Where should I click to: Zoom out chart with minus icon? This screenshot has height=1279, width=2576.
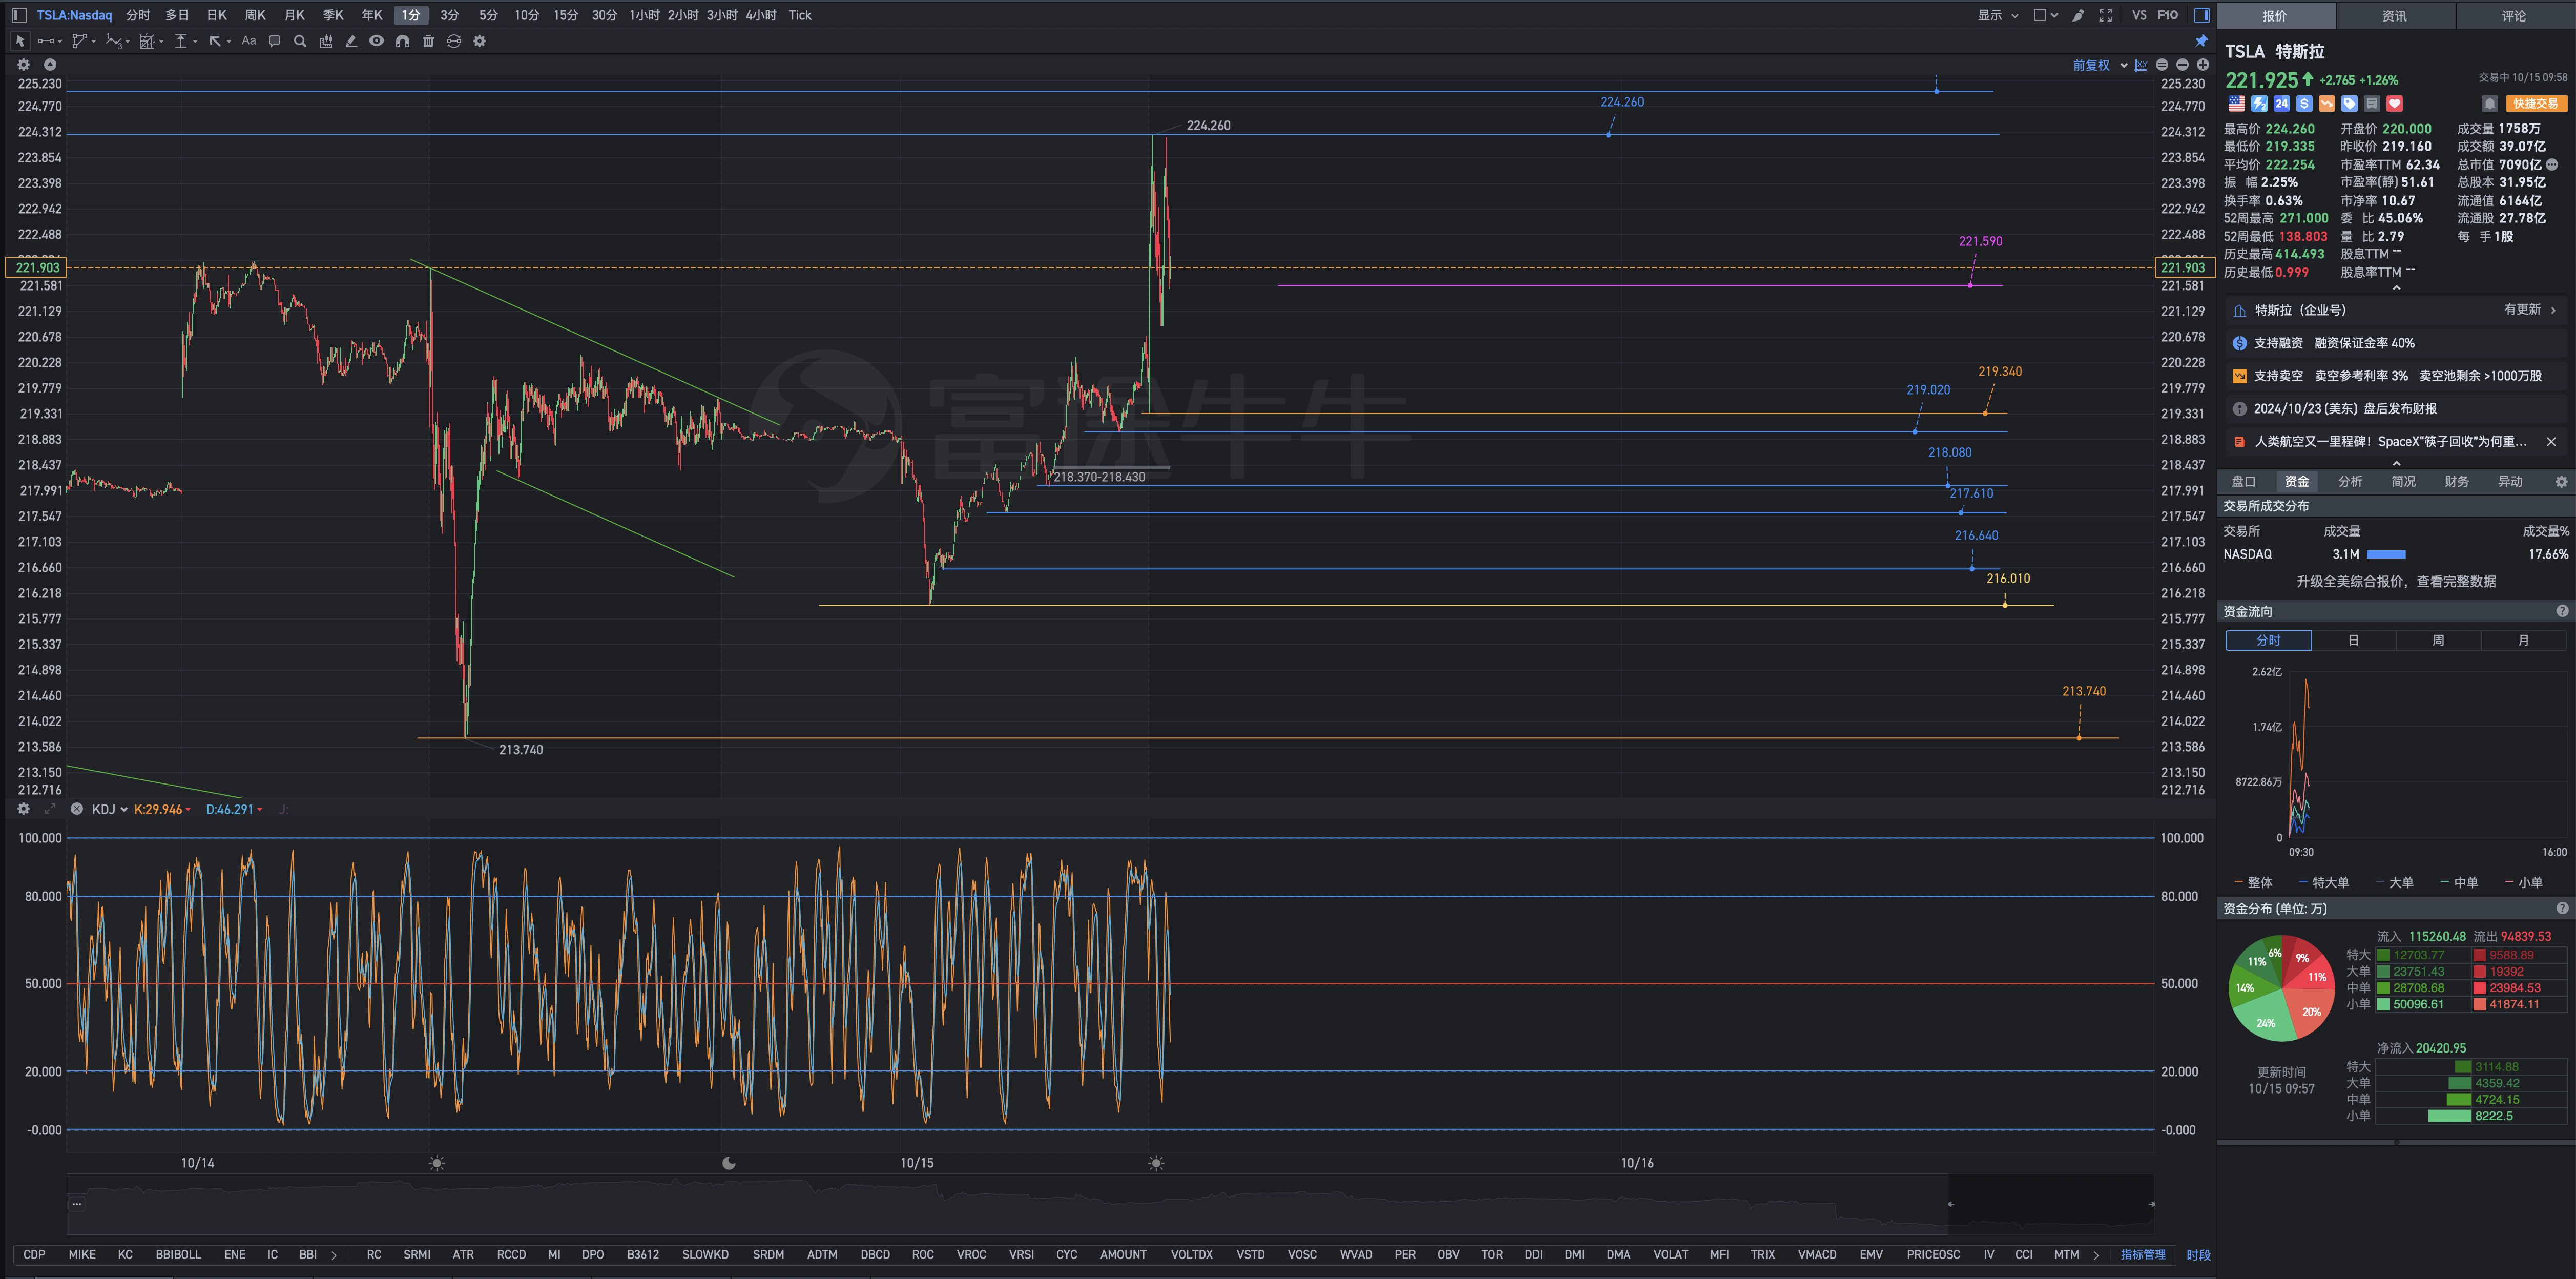[2182, 65]
